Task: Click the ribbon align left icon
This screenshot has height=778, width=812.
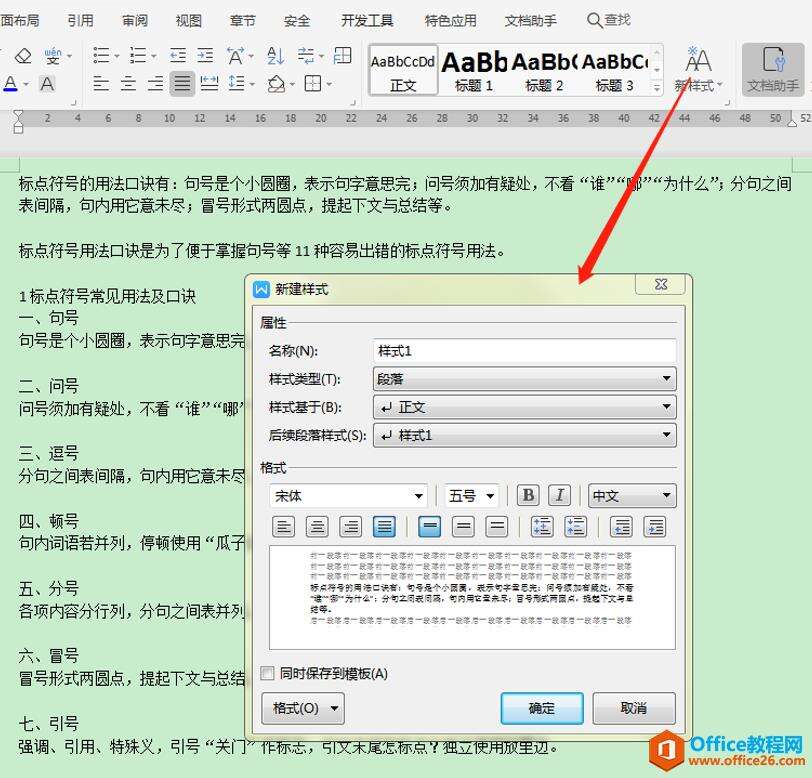Action: tap(101, 83)
